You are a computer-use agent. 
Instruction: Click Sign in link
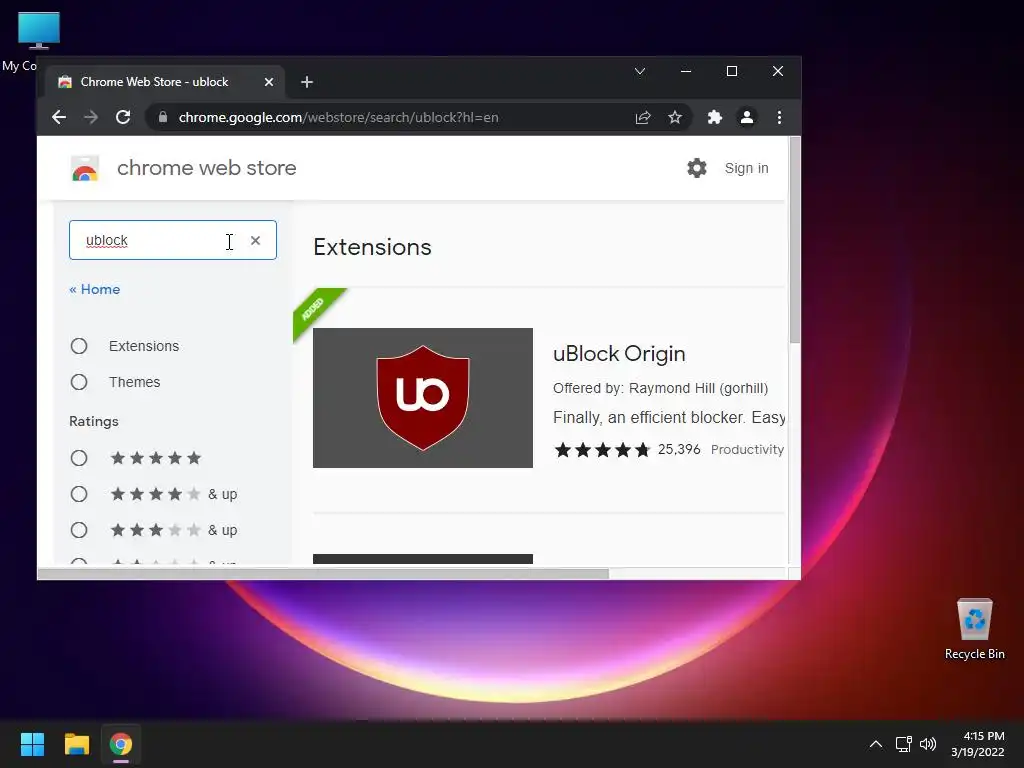tap(746, 168)
